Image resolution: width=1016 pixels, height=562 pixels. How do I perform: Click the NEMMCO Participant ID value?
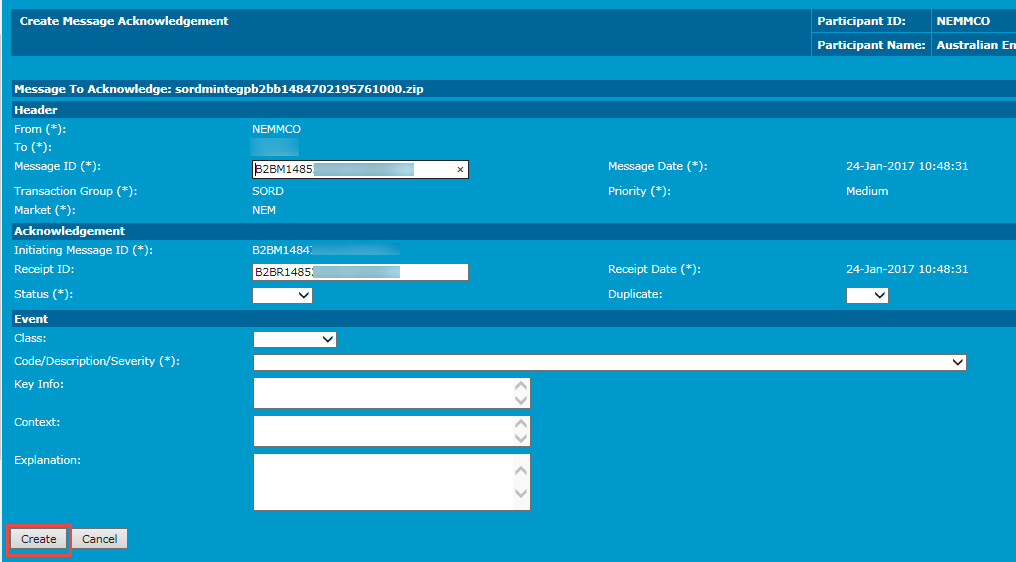click(x=963, y=21)
